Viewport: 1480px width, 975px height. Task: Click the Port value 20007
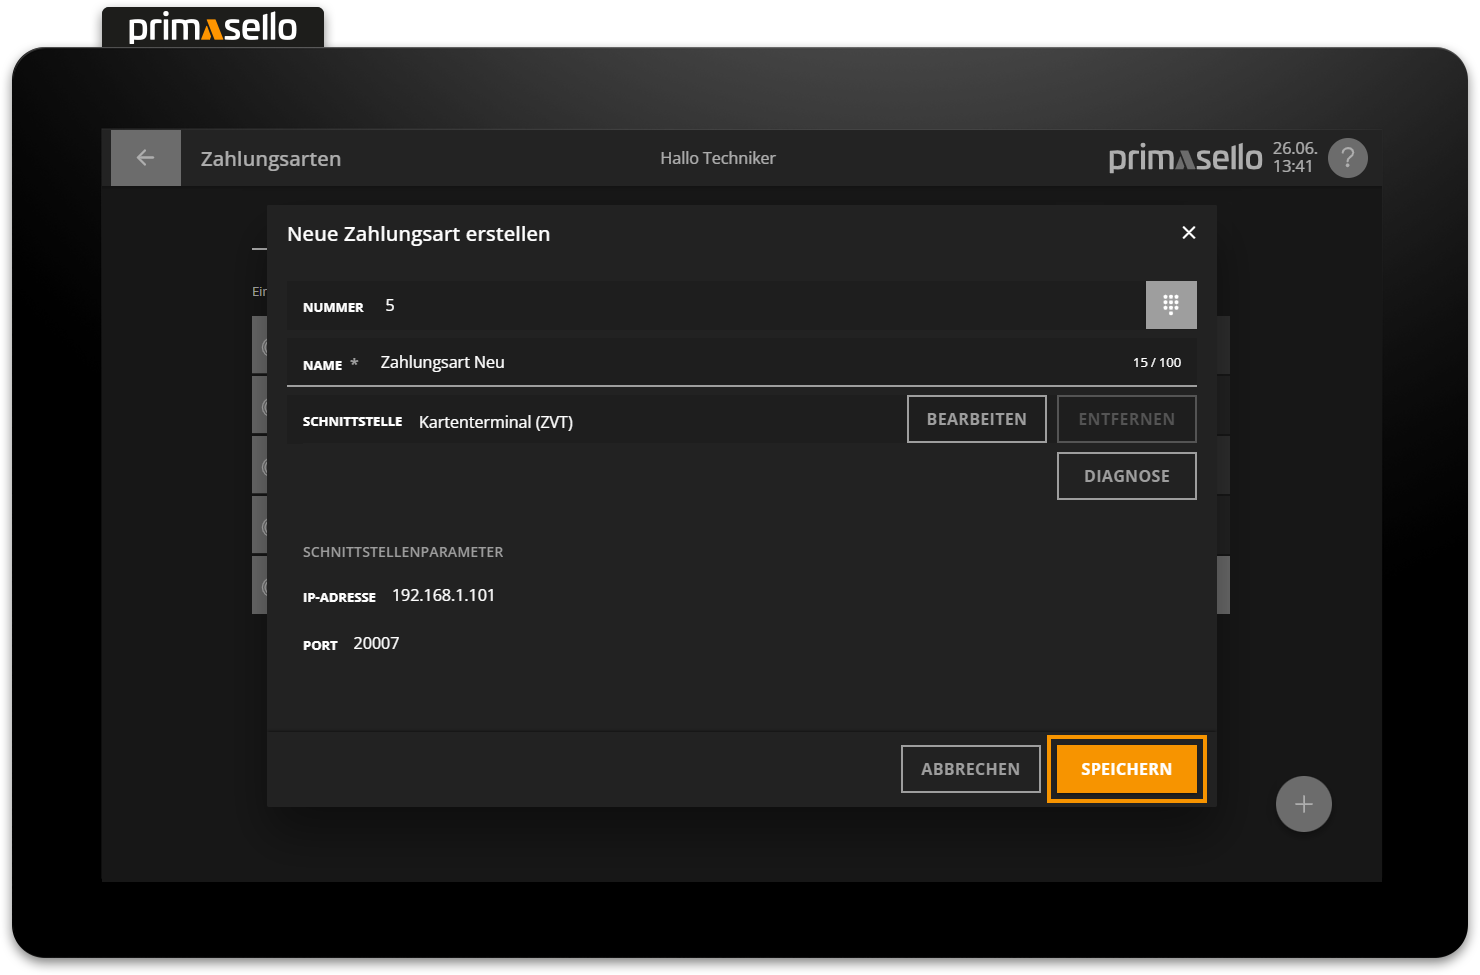tap(376, 644)
